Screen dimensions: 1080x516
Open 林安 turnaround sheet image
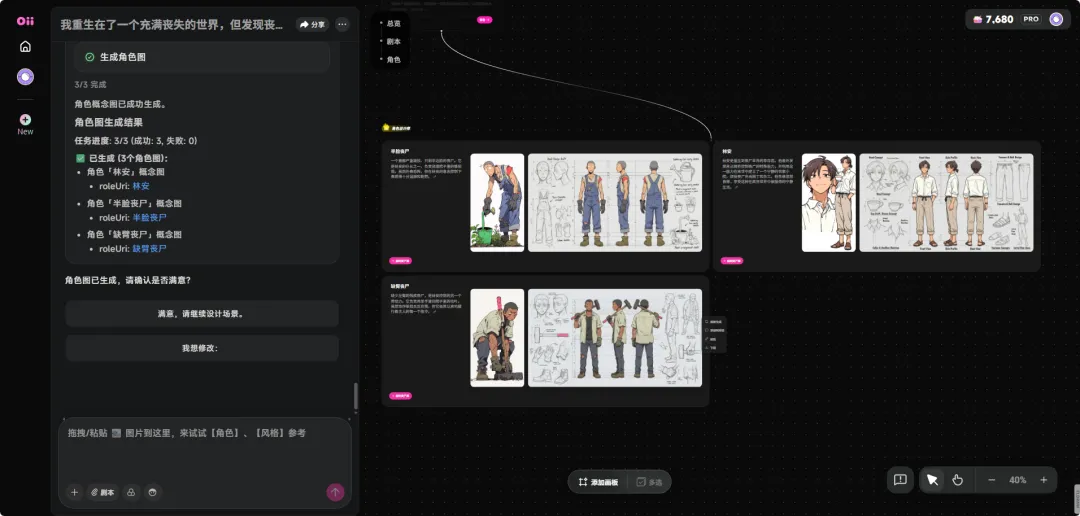click(x=946, y=203)
